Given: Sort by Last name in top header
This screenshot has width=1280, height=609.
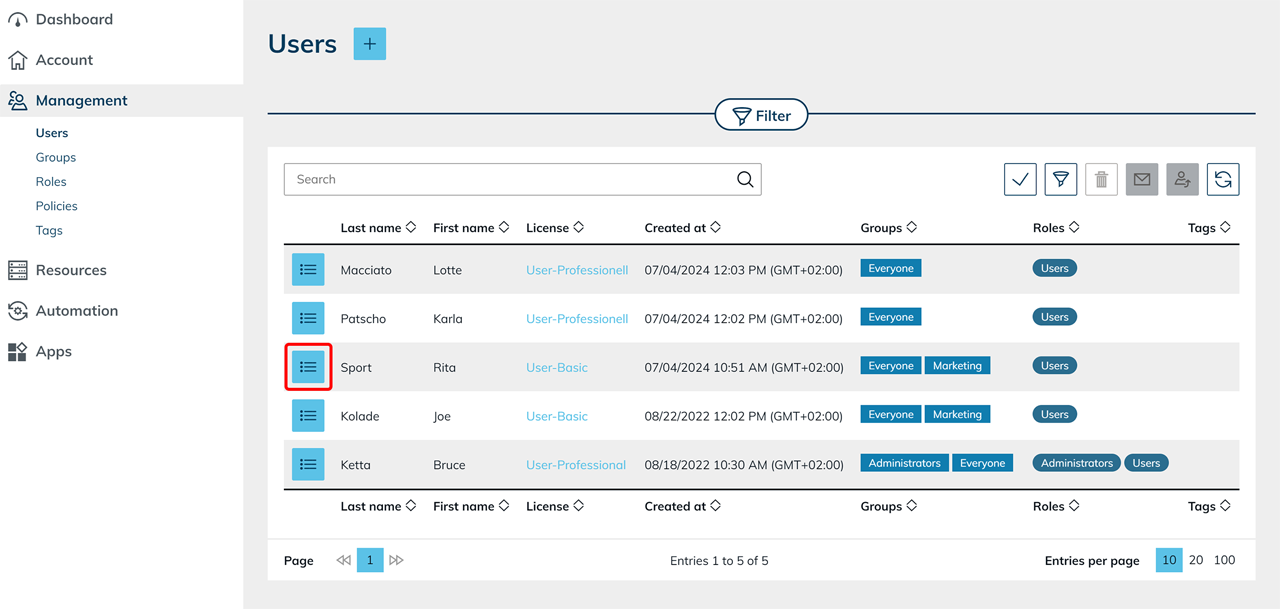Looking at the screenshot, I should 377,228.
